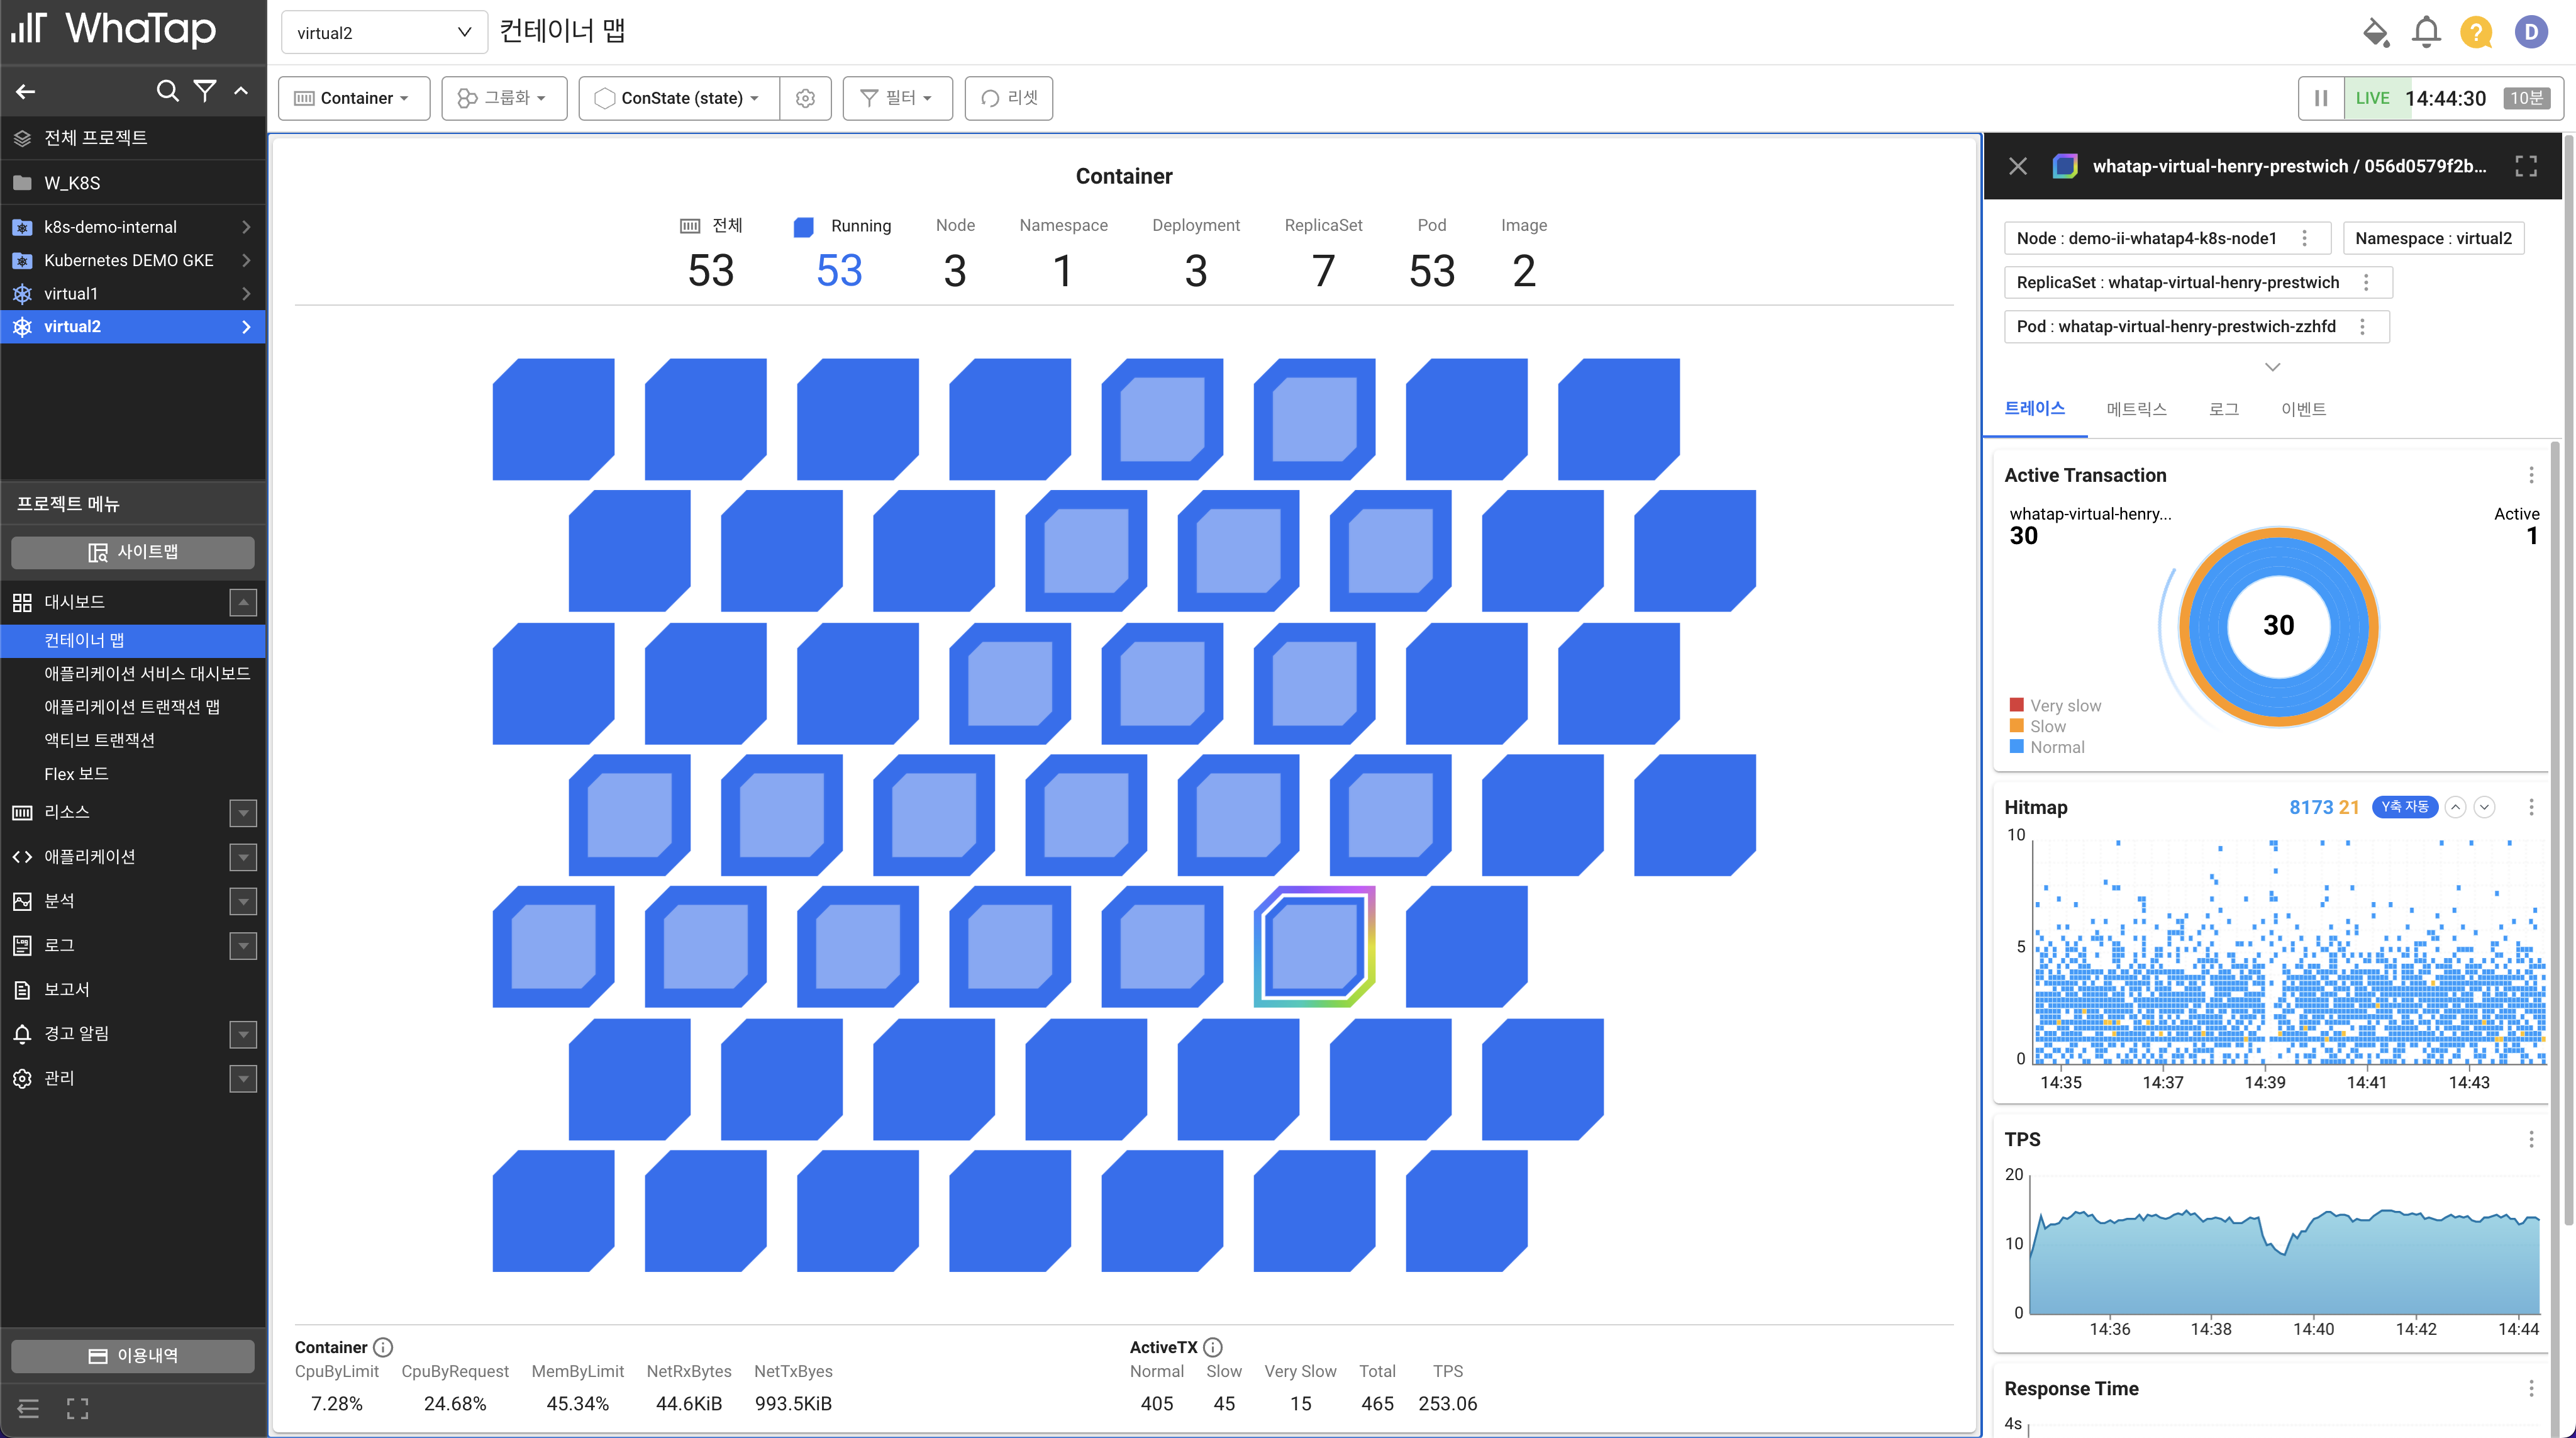Open the virtual2 project dropdown
The width and height of the screenshot is (2576, 1438).
pyautogui.click(x=384, y=32)
